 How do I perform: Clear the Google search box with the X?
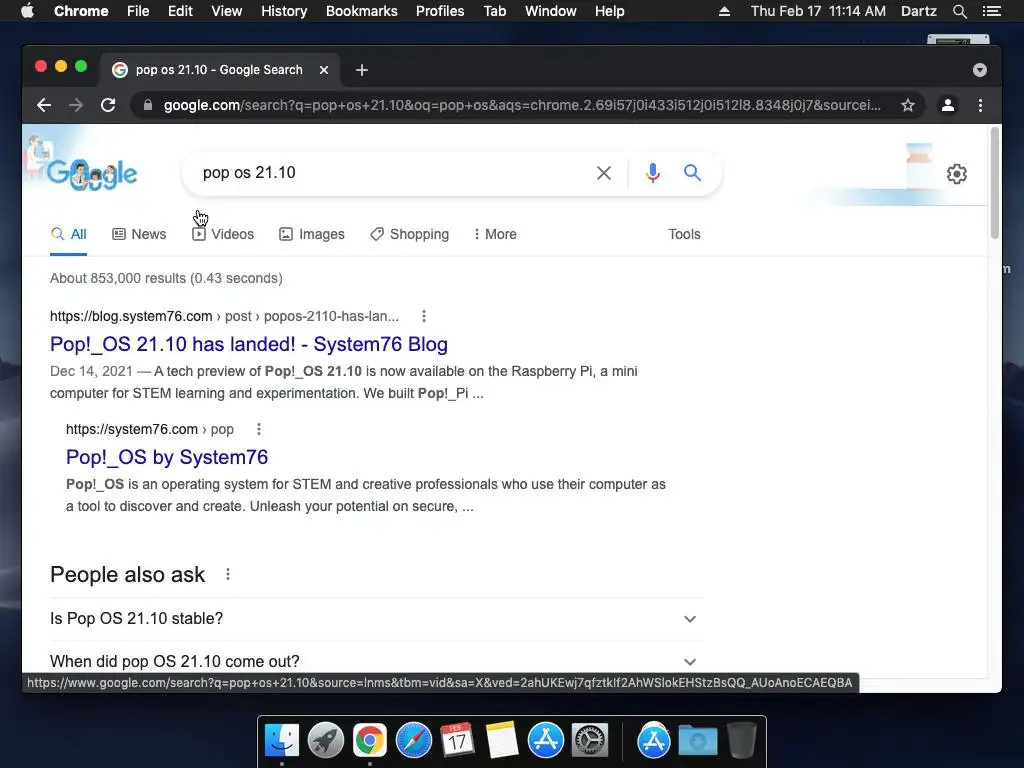604,173
